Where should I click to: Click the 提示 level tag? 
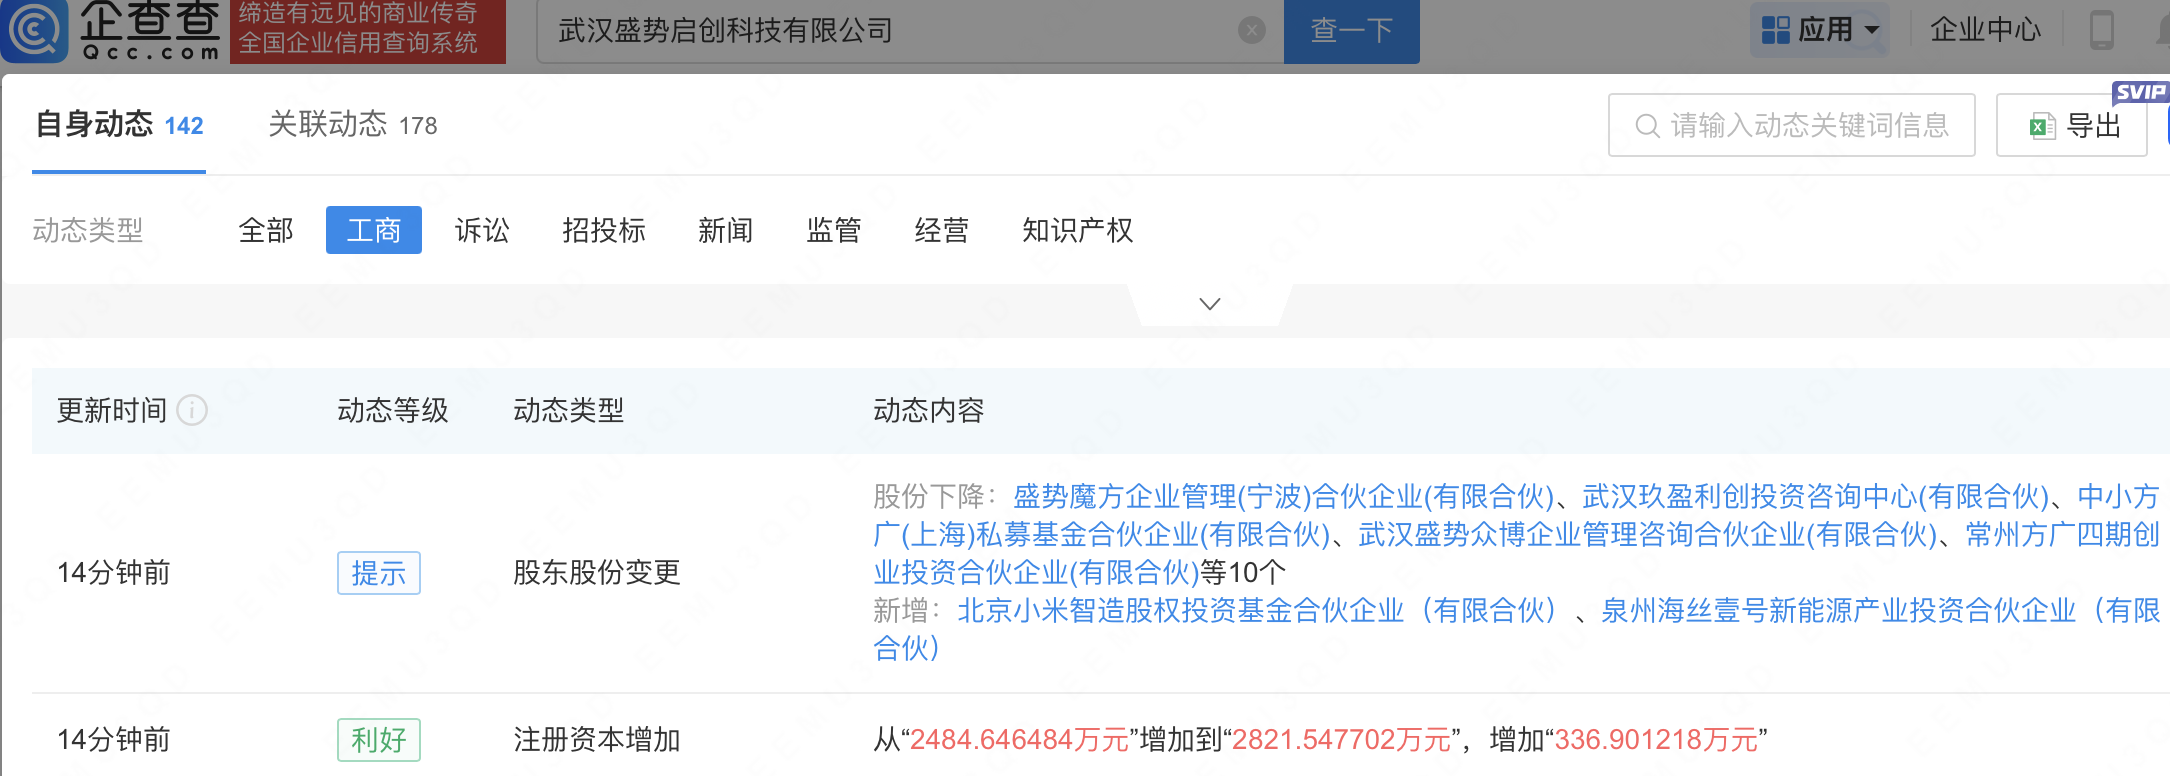pos(379,573)
